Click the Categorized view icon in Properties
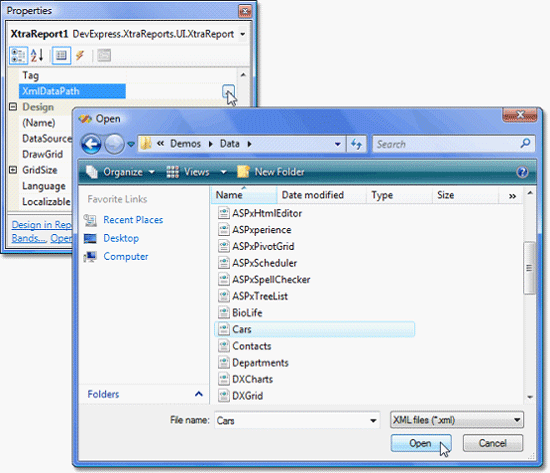550x473 pixels. pyautogui.click(x=18, y=55)
